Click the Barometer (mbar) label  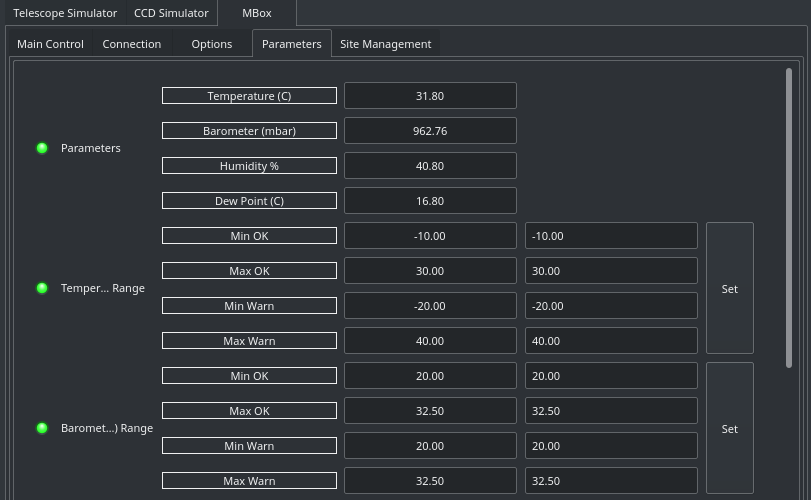point(249,131)
